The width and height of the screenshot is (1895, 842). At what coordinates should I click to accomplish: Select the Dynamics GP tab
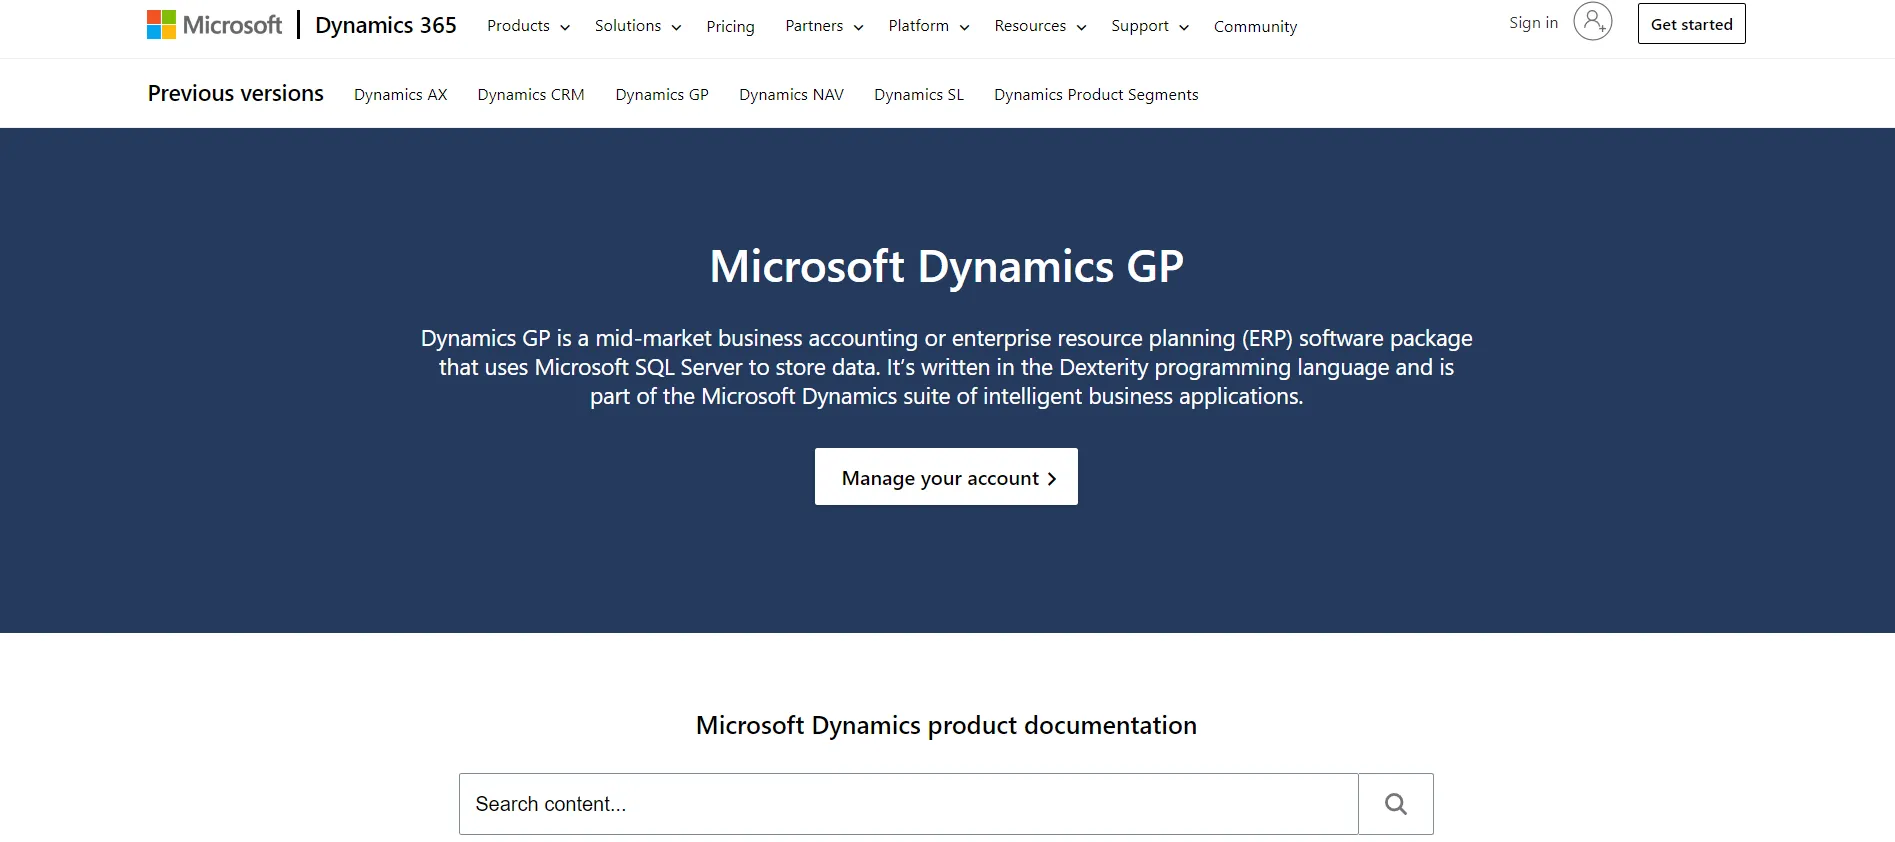(x=662, y=95)
